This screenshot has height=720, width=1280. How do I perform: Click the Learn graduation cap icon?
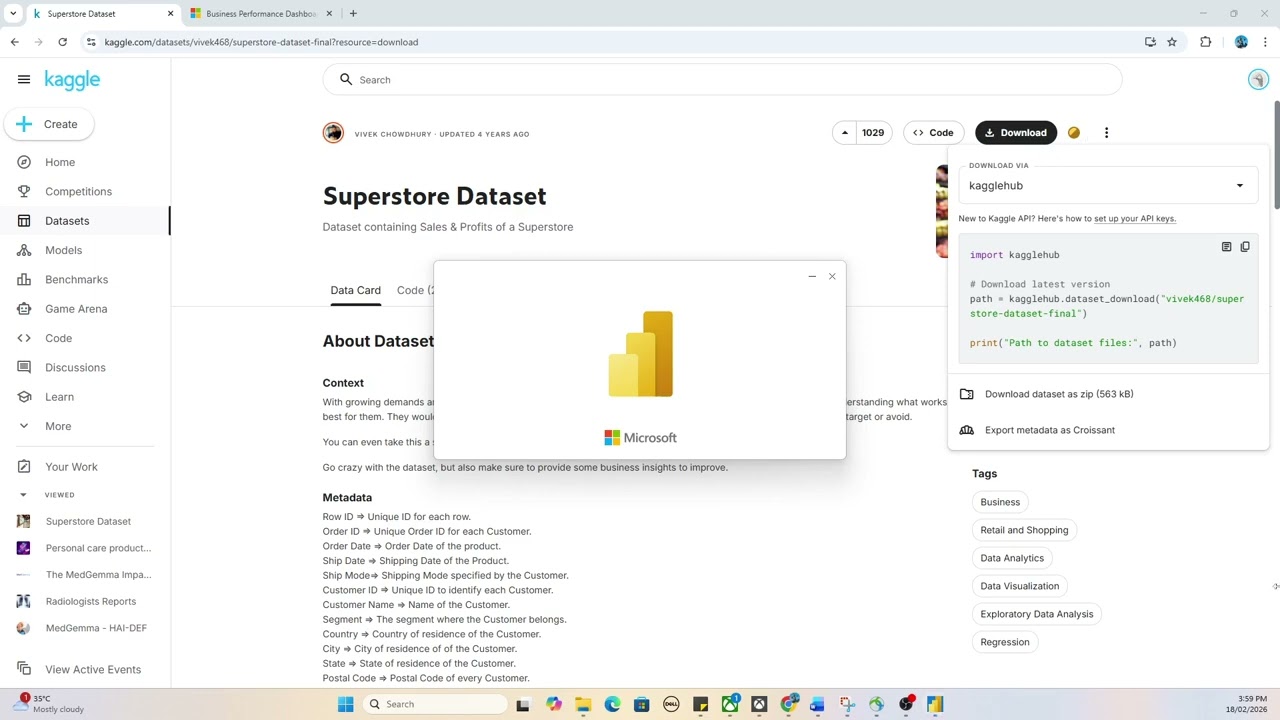(x=24, y=397)
